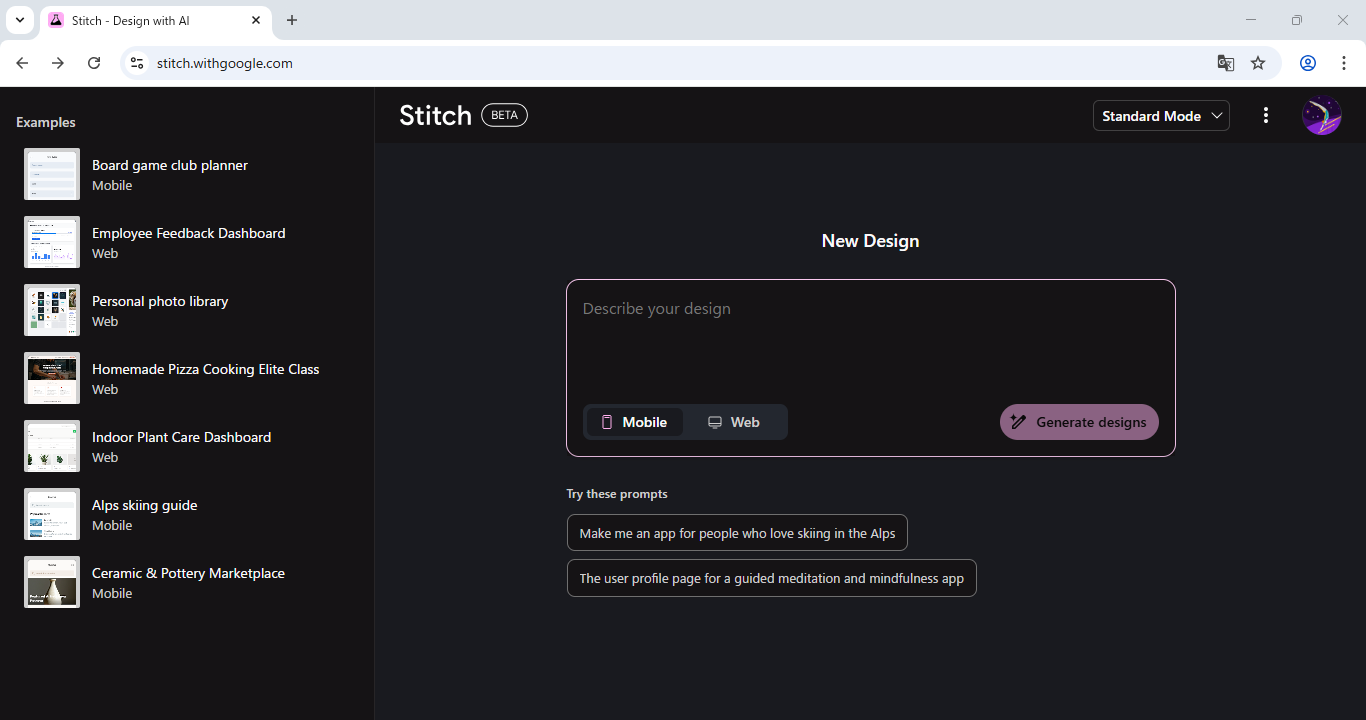Click the Alps skiing guide thumbnail
This screenshot has height=720, width=1366.
tap(52, 514)
